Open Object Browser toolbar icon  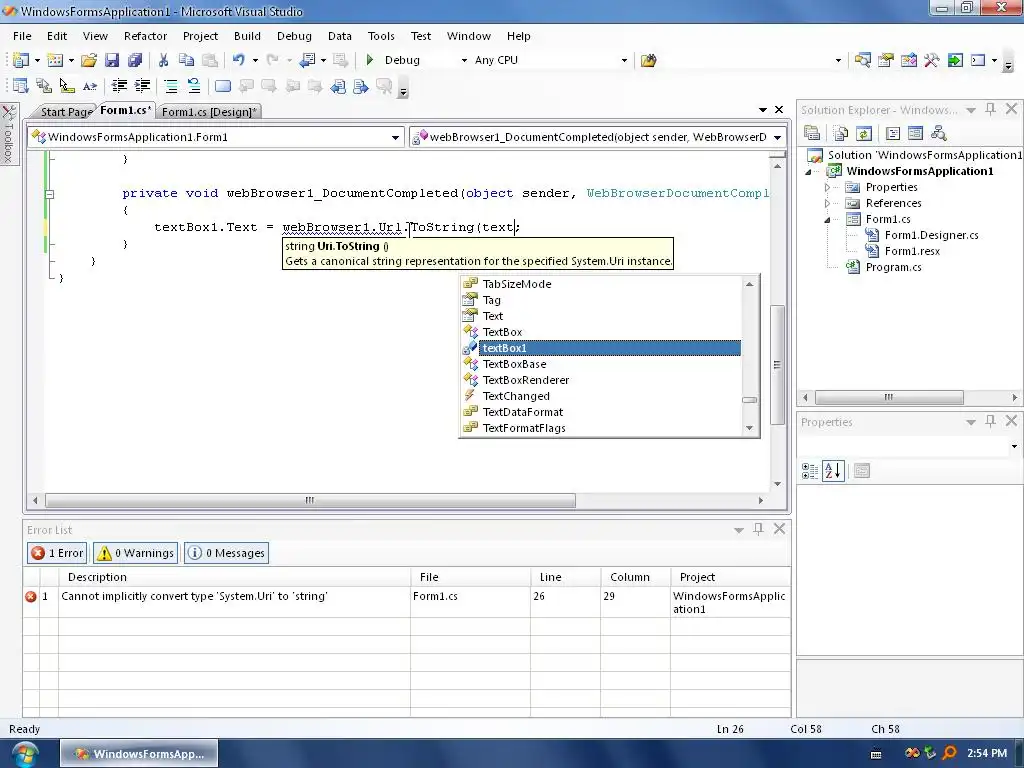908,60
